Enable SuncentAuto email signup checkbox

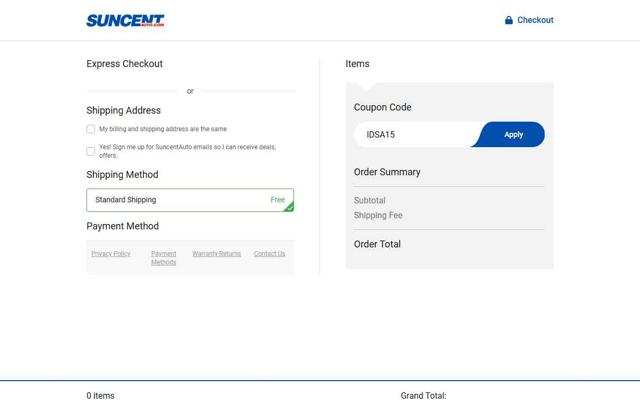coord(91,151)
